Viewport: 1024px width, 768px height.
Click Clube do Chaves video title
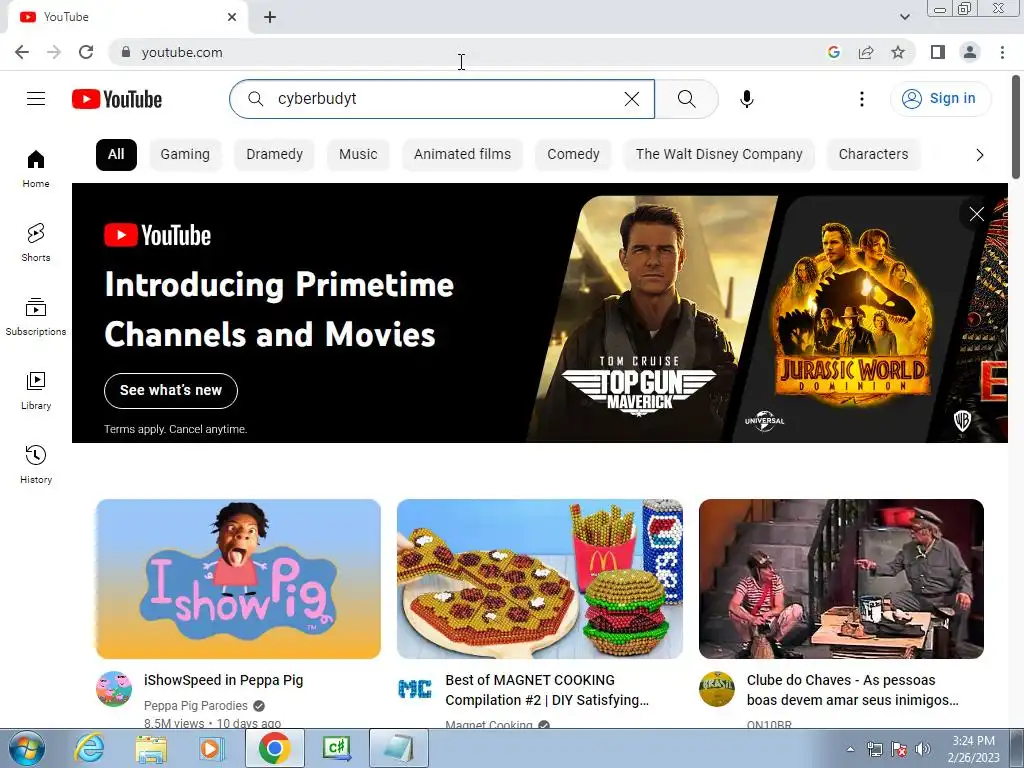tap(852, 690)
